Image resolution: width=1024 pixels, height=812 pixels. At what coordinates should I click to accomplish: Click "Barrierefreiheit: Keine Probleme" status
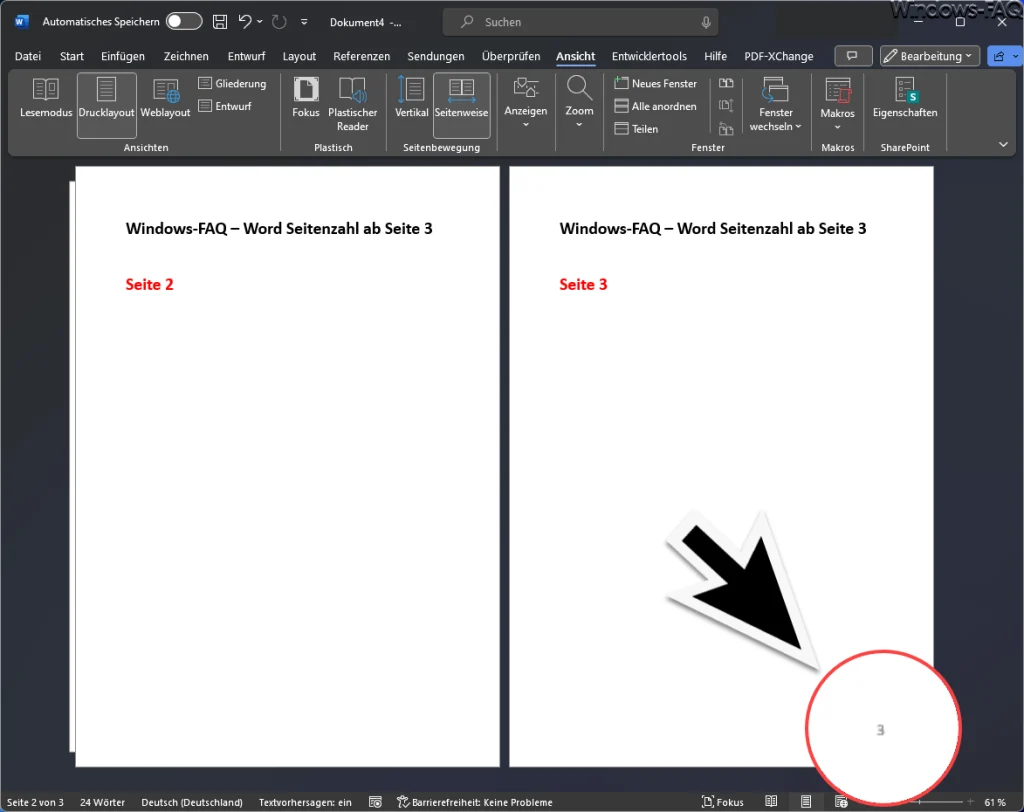[x=475, y=802]
